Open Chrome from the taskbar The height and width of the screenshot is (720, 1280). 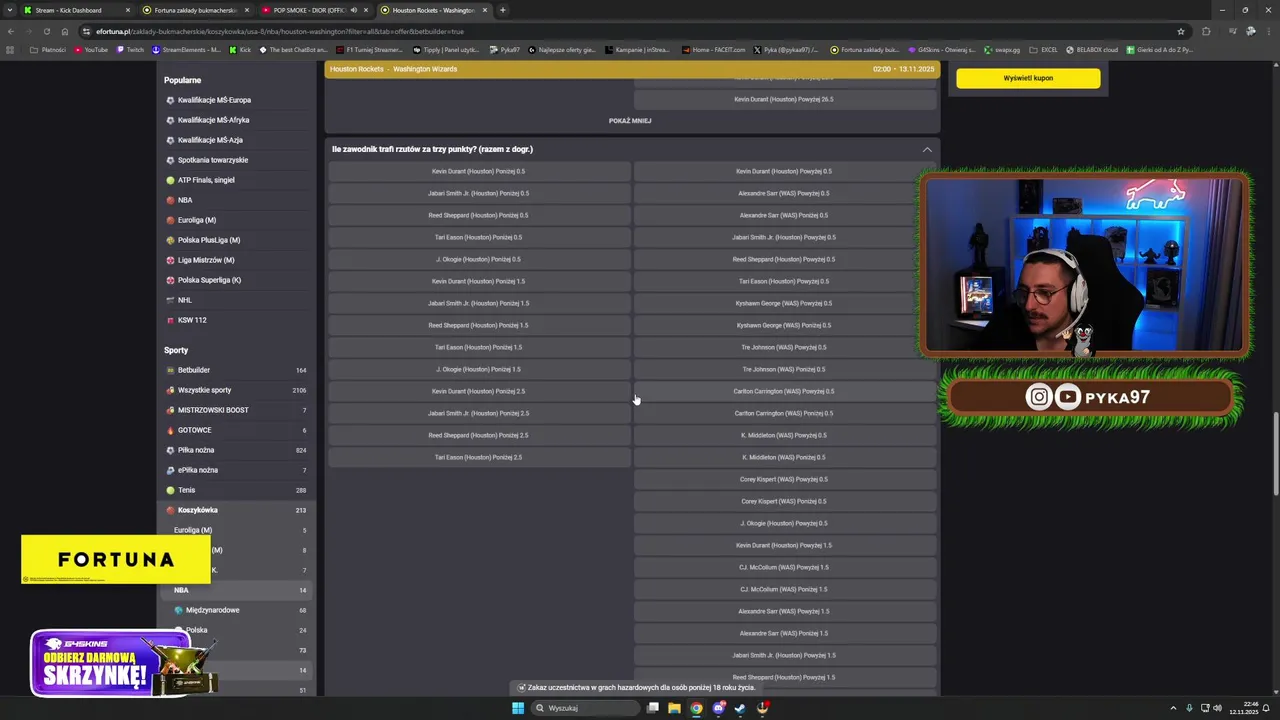click(696, 708)
